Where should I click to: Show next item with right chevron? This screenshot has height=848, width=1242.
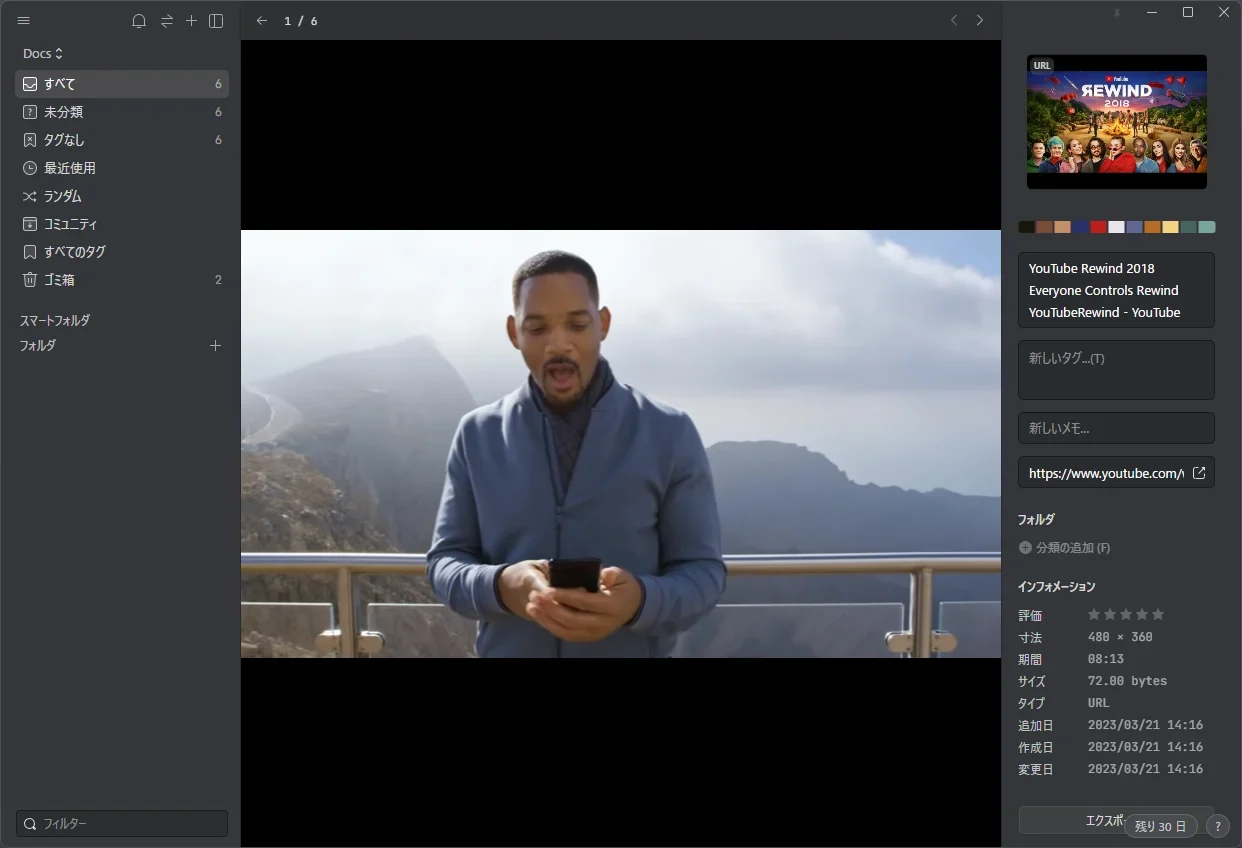click(980, 20)
